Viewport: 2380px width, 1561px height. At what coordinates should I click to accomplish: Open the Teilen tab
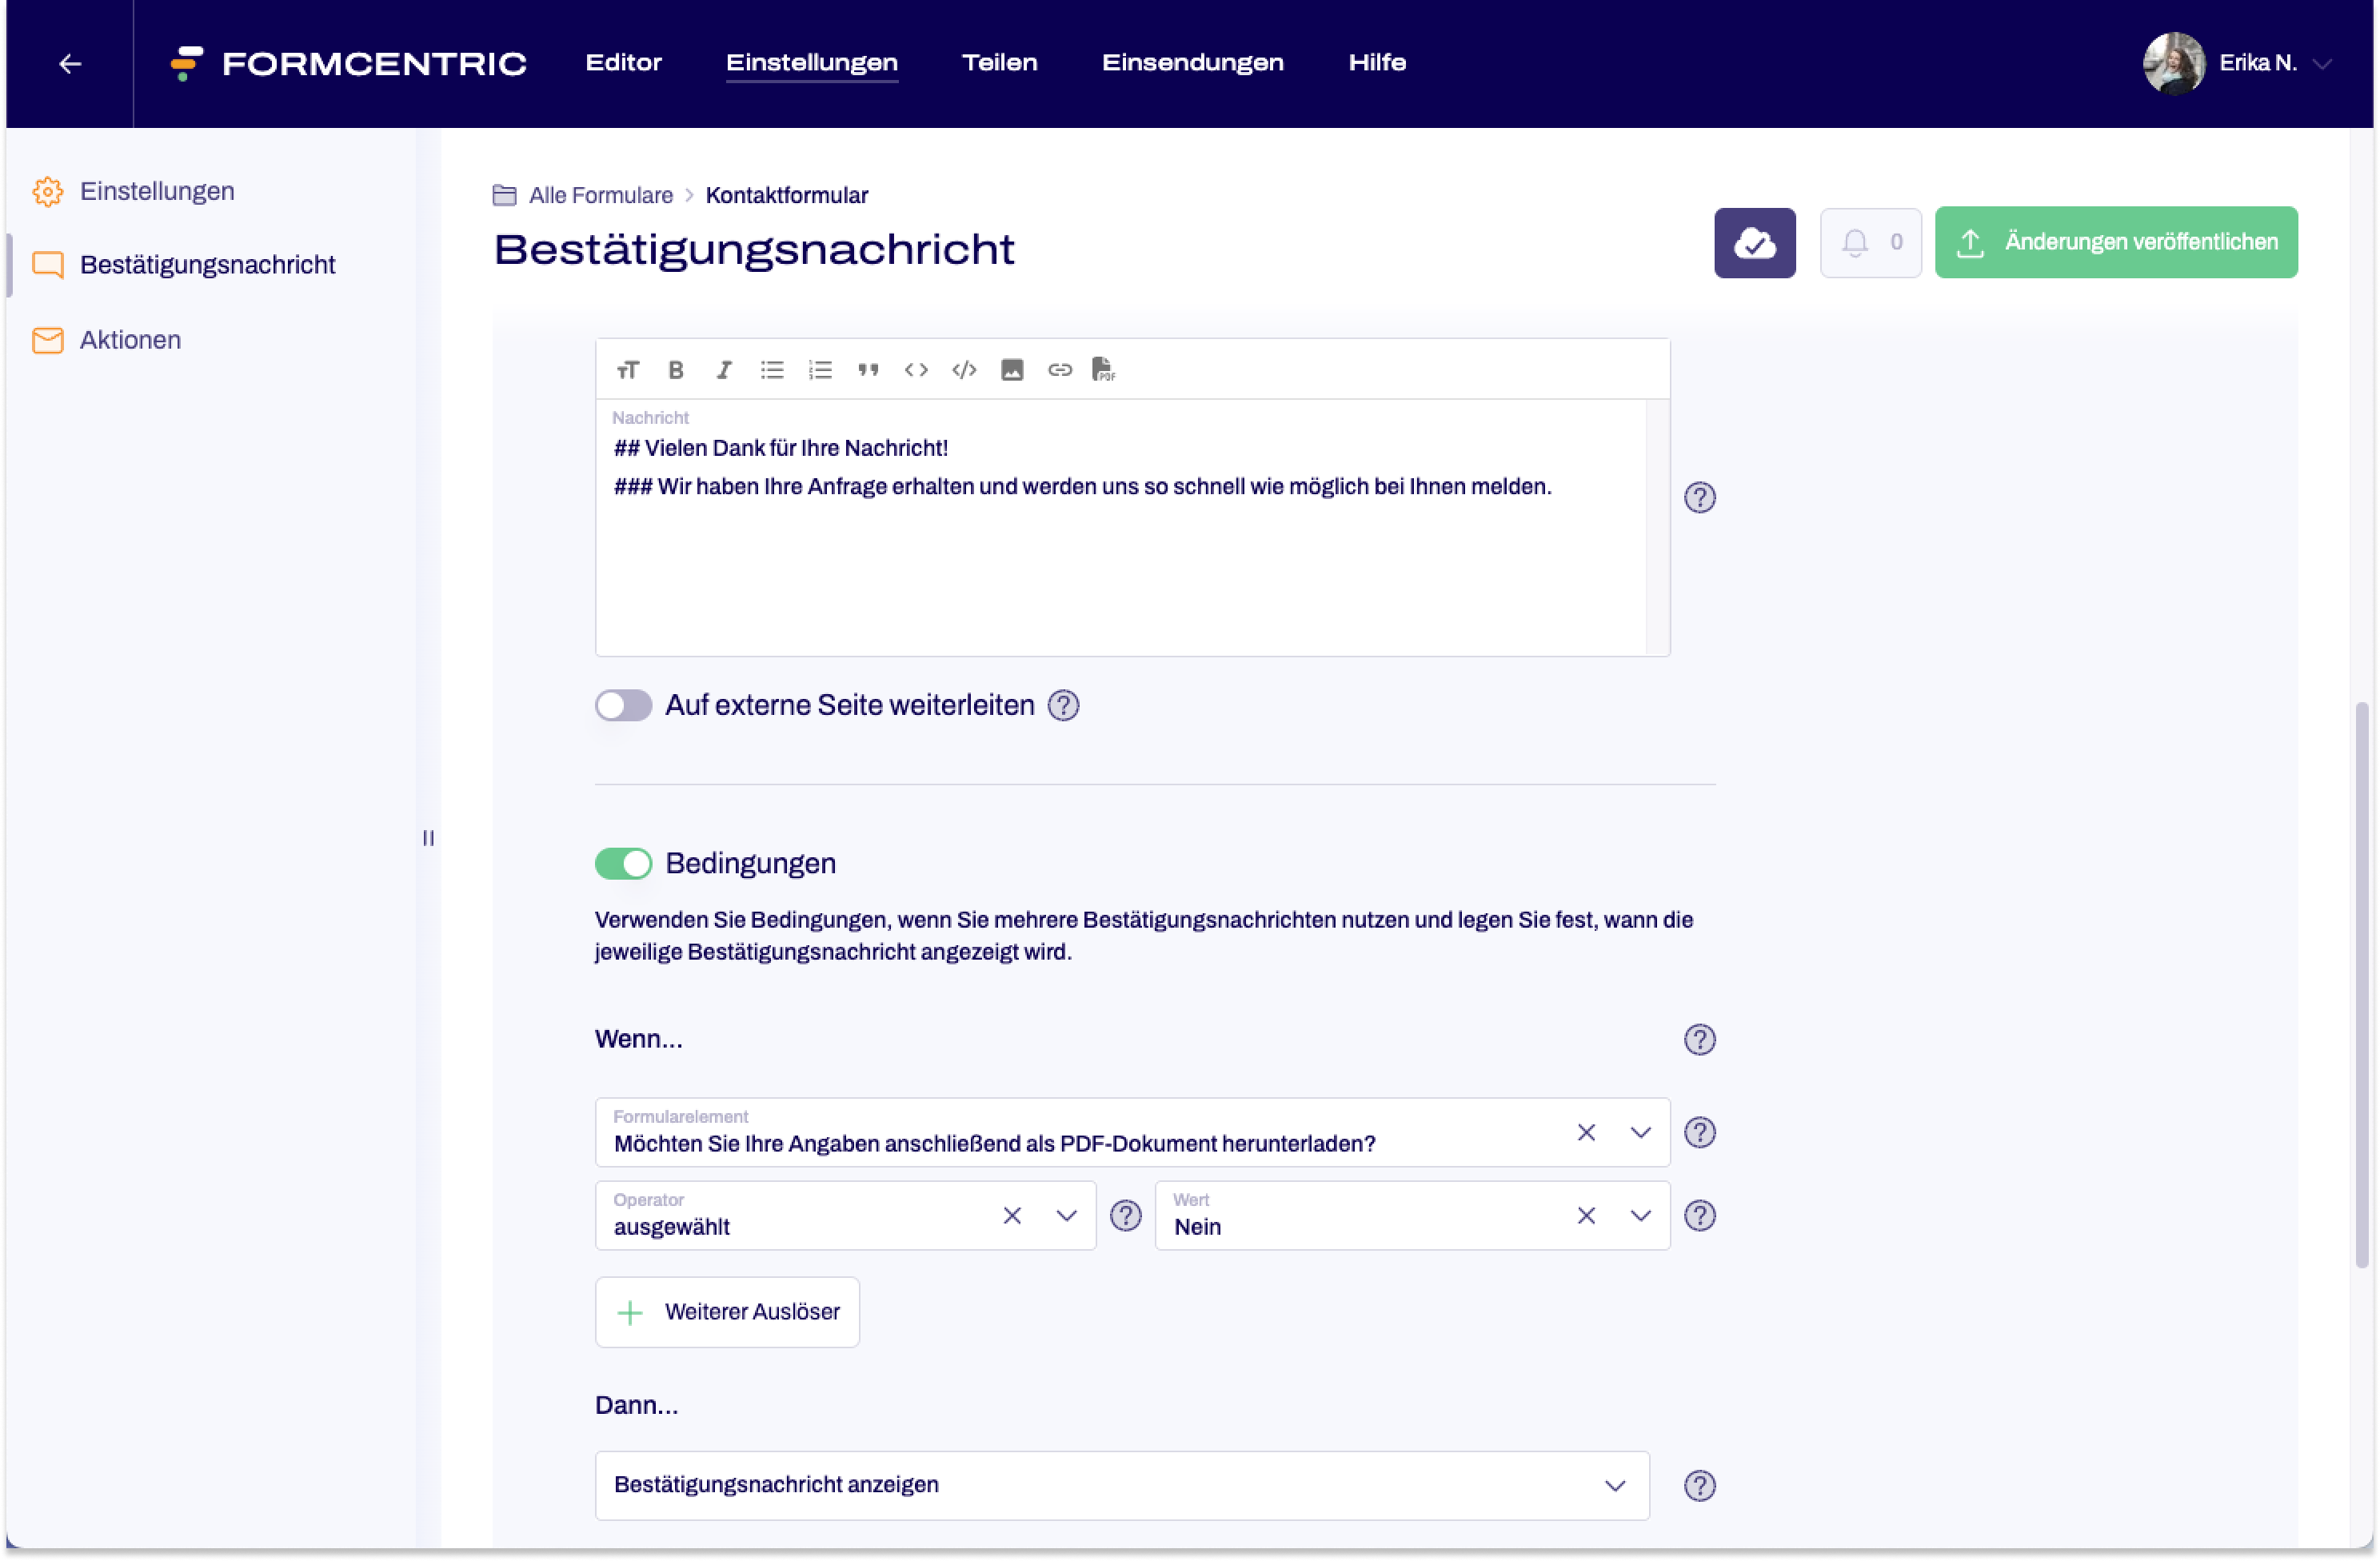(1000, 63)
